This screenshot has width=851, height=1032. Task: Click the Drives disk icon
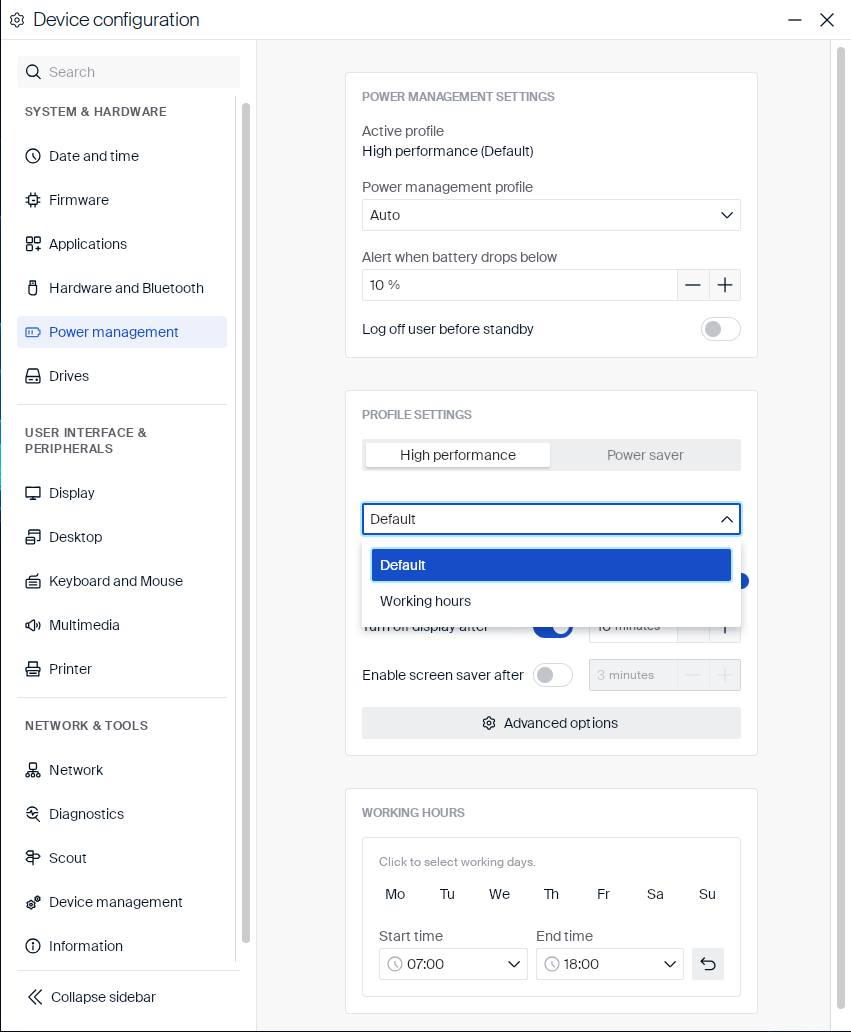pos(33,376)
